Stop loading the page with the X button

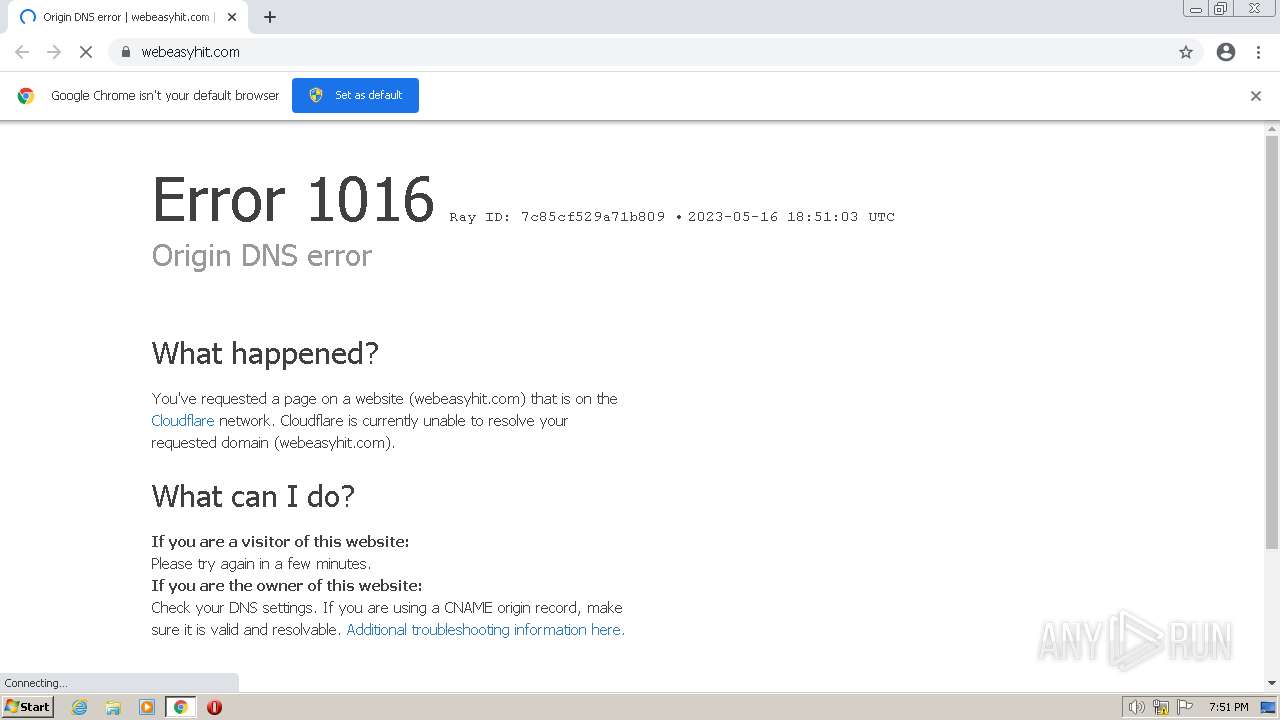pos(86,52)
